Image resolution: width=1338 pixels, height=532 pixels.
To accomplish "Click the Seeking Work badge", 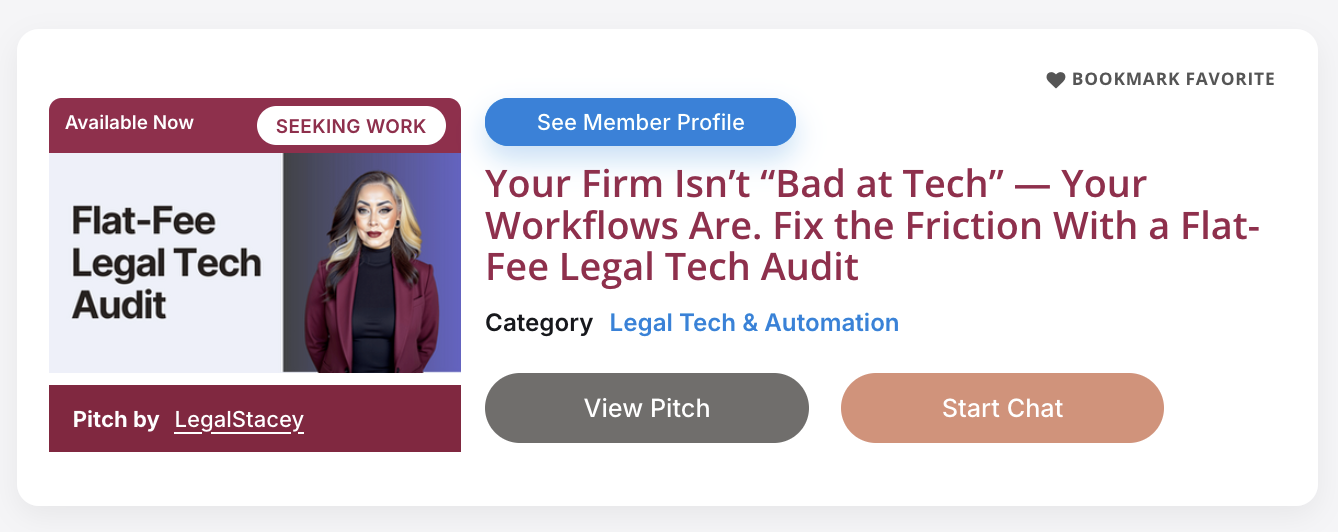I will pyautogui.click(x=351, y=126).
